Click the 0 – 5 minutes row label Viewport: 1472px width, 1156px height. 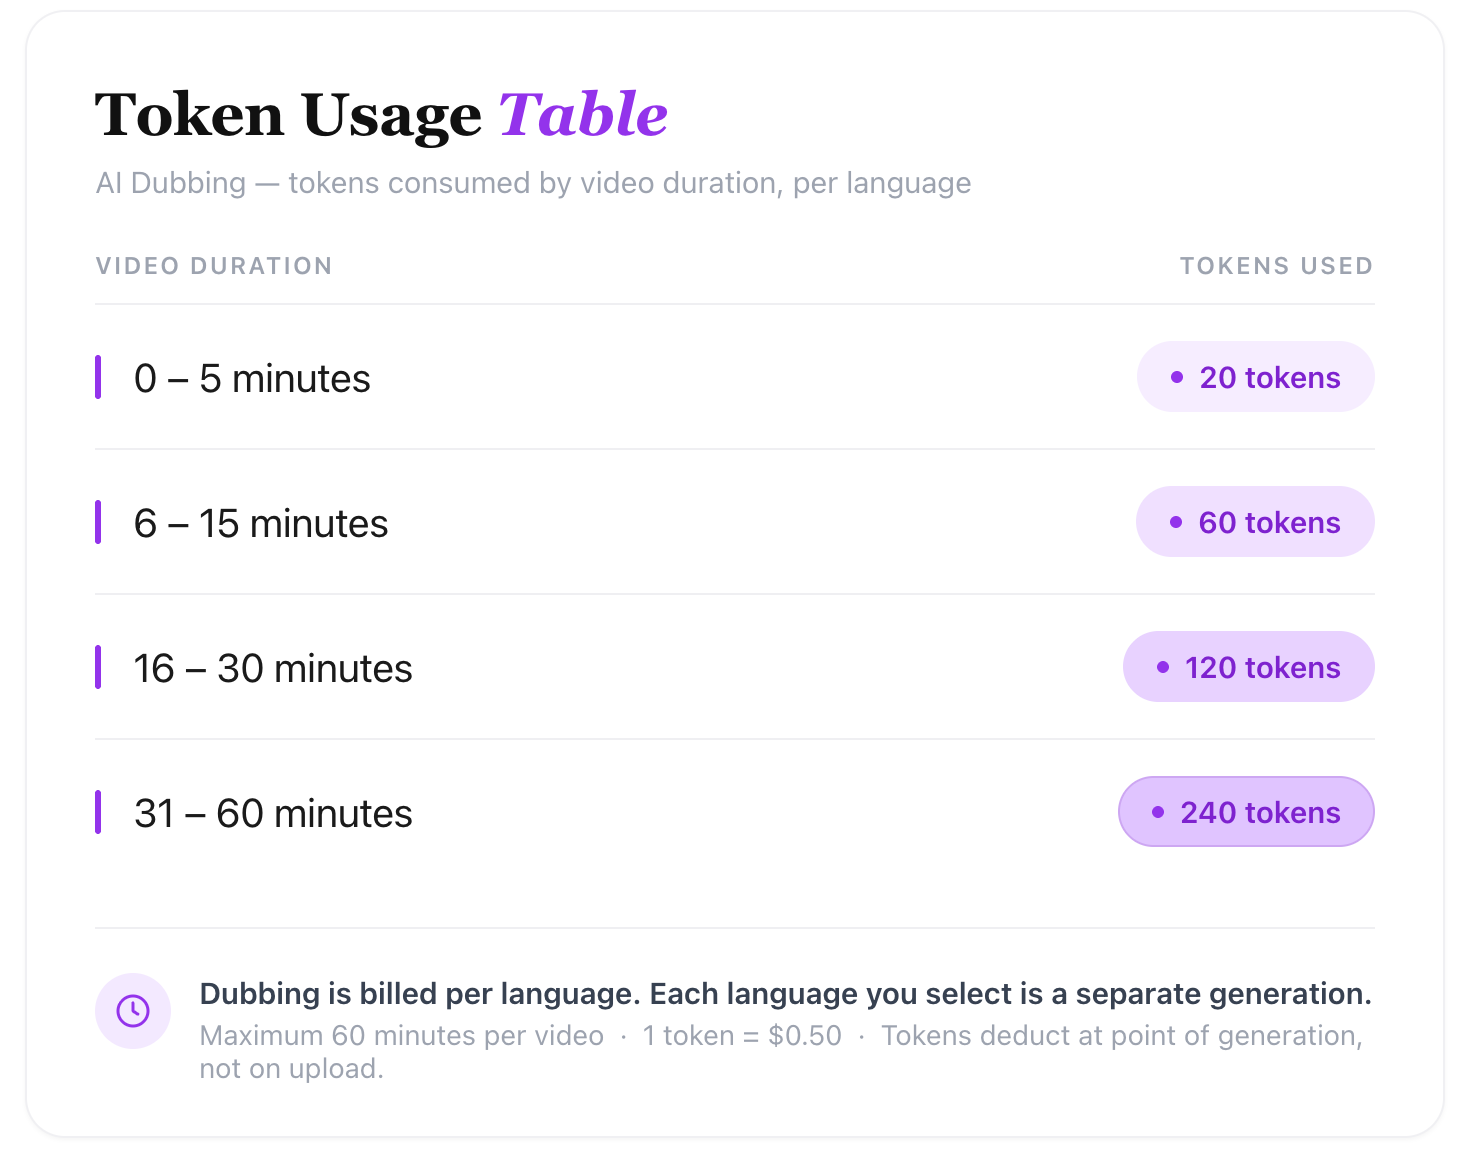pos(252,379)
